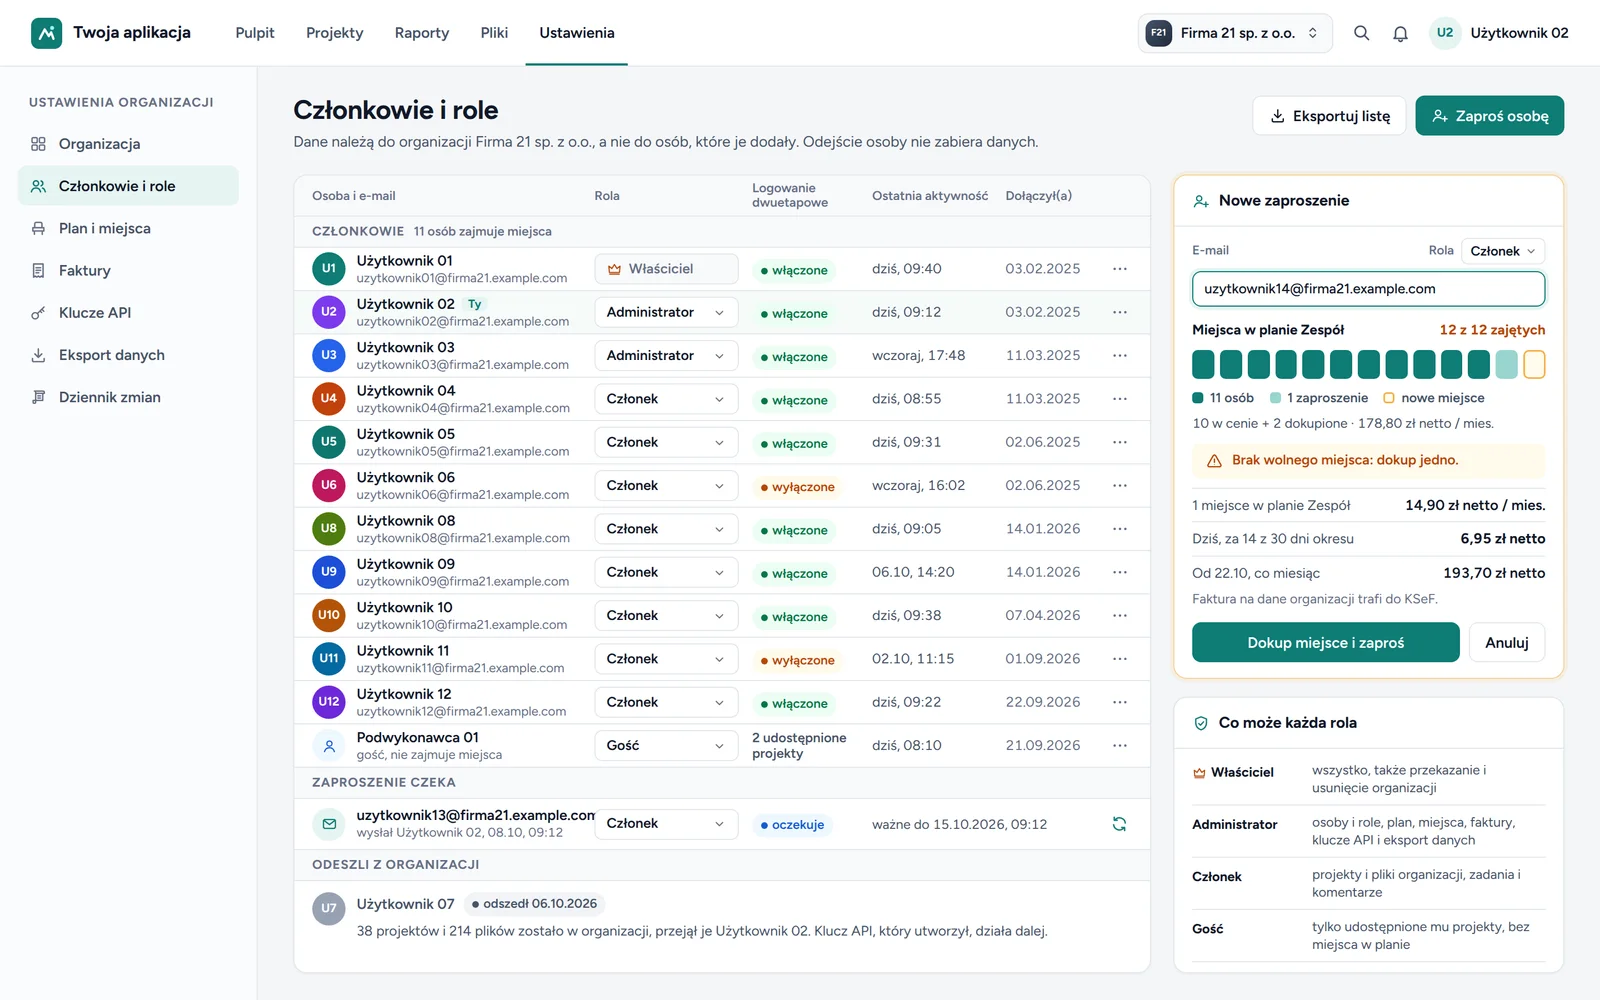1600x1000 pixels.
Task: Open role dropdown for Podwykonawca 01
Action: click(x=666, y=745)
